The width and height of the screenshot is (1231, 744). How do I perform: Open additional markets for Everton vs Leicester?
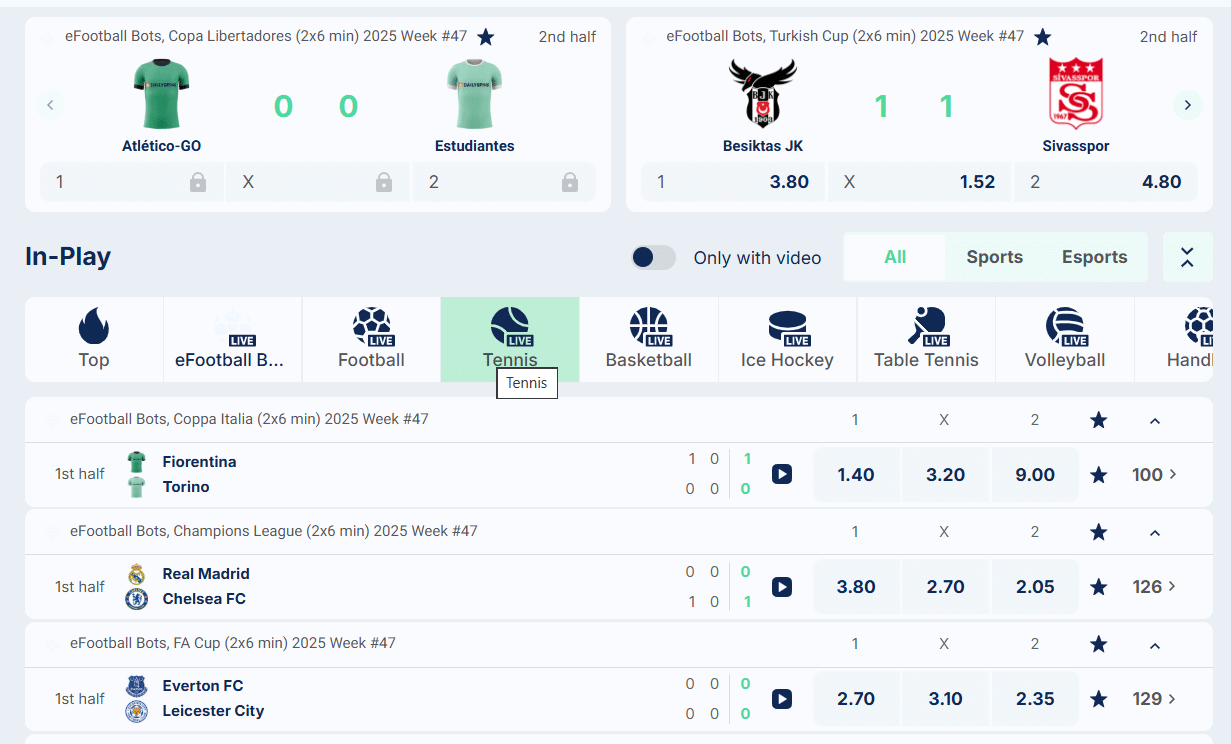(1152, 698)
